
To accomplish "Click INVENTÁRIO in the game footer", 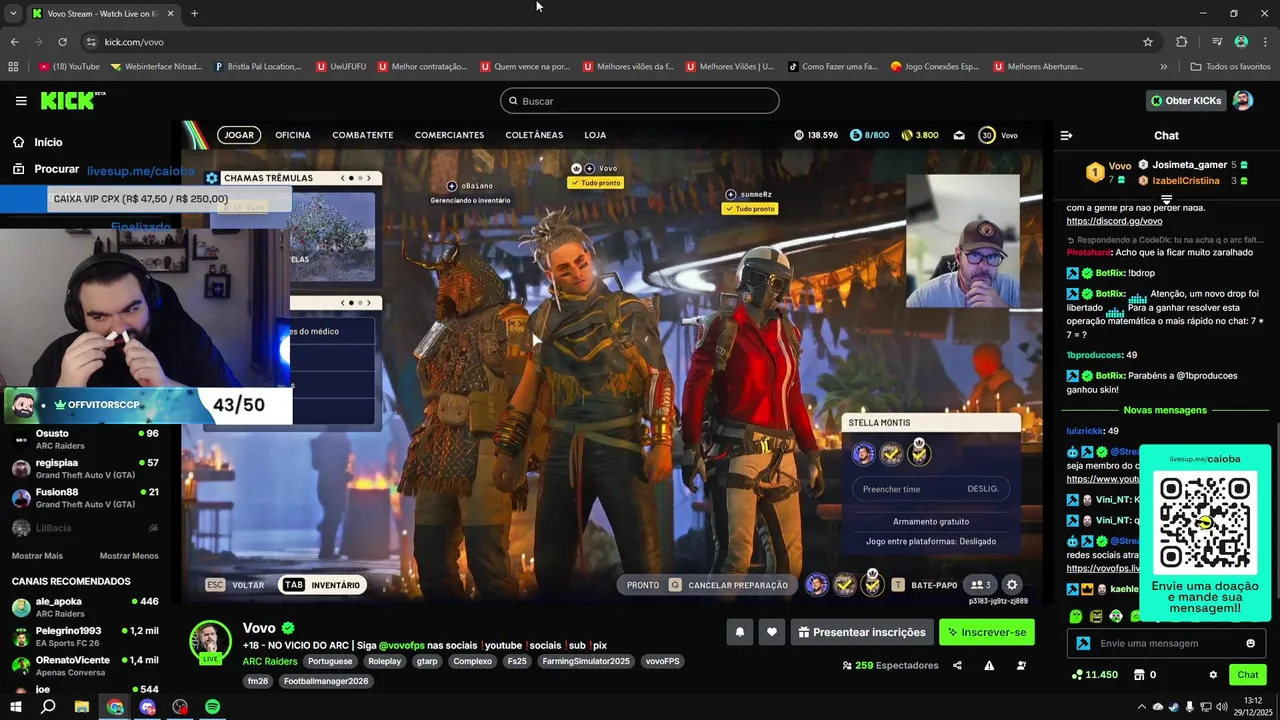I will pyautogui.click(x=324, y=585).
